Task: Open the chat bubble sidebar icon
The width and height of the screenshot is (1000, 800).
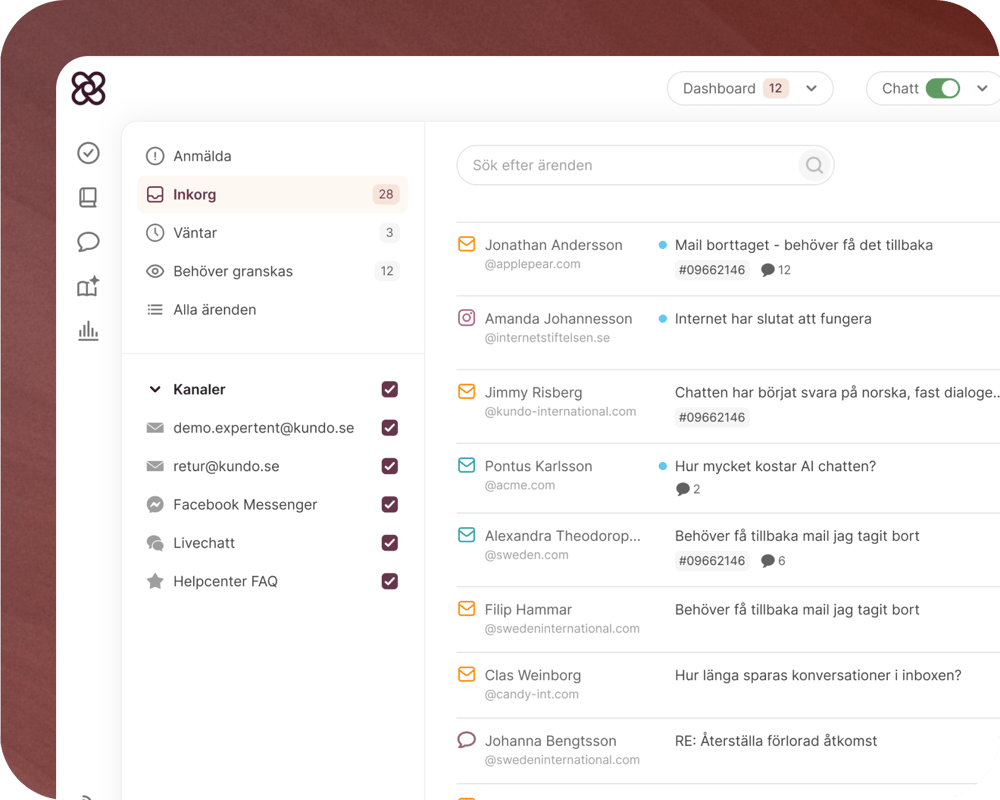Action: [88, 242]
